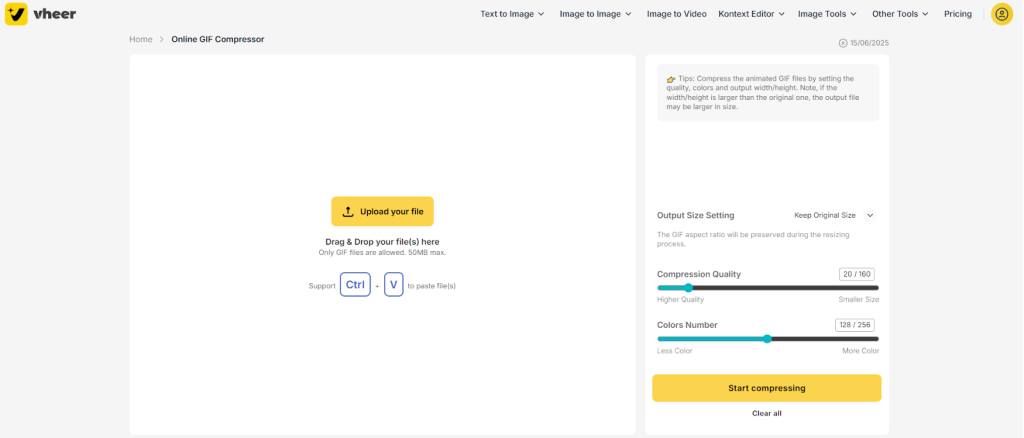Click the Clear all link
Image resolution: width=1024 pixels, height=438 pixels.
pyautogui.click(x=767, y=413)
